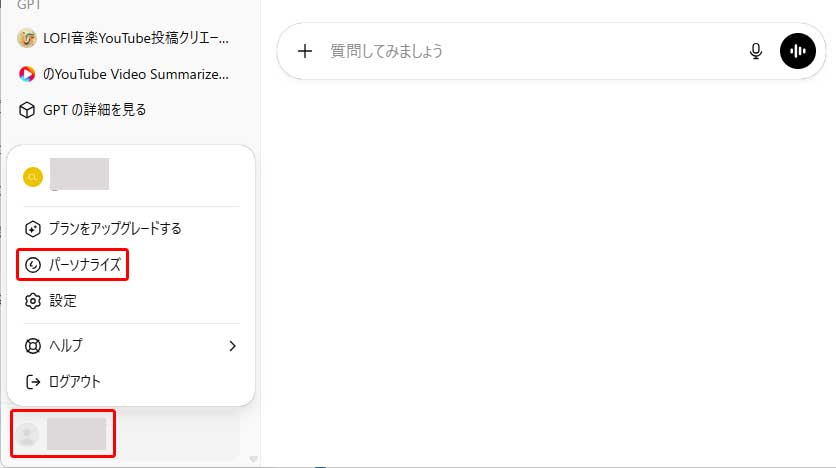This screenshot has width=836, height=468.
Task: Open 設定 from the account menu
Action: [x=131, y=301]
